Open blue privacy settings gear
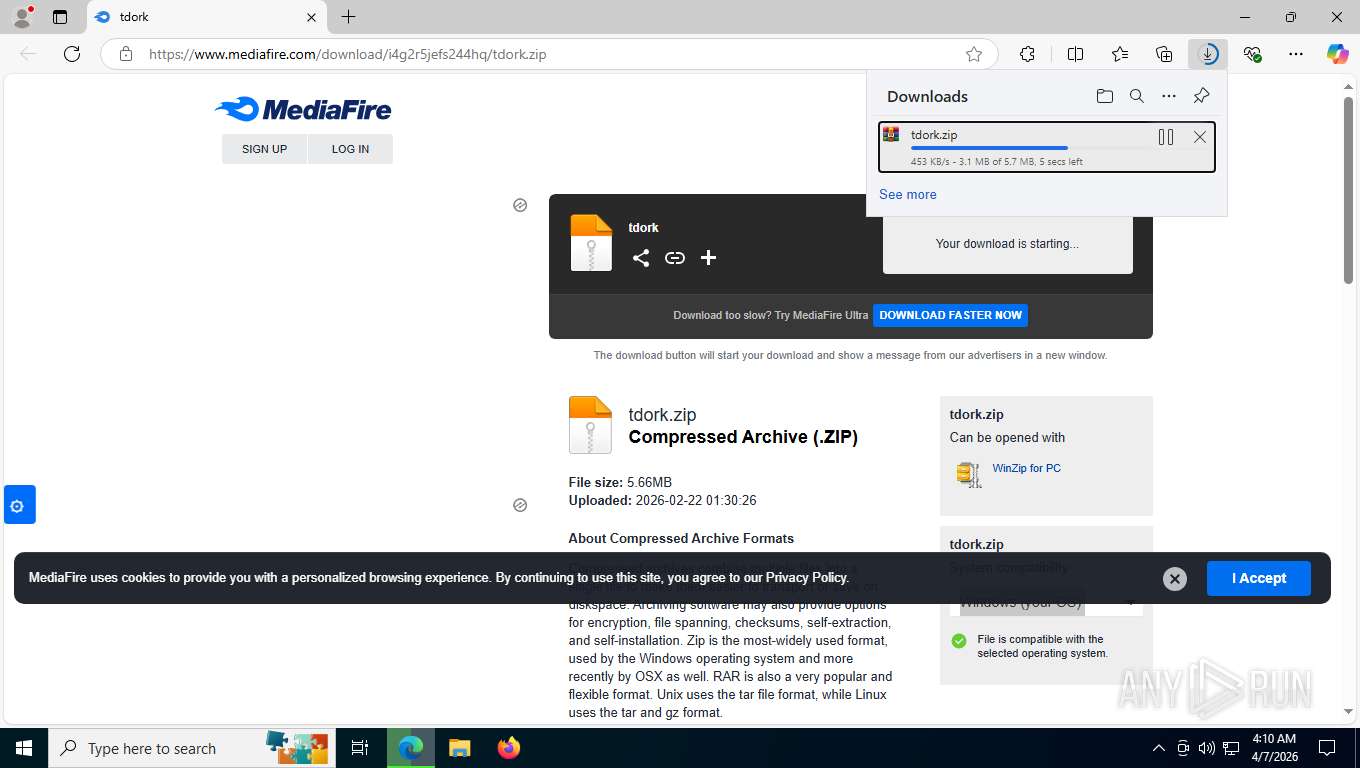Viewport: 1360px width, 768px height. (17, 505)
